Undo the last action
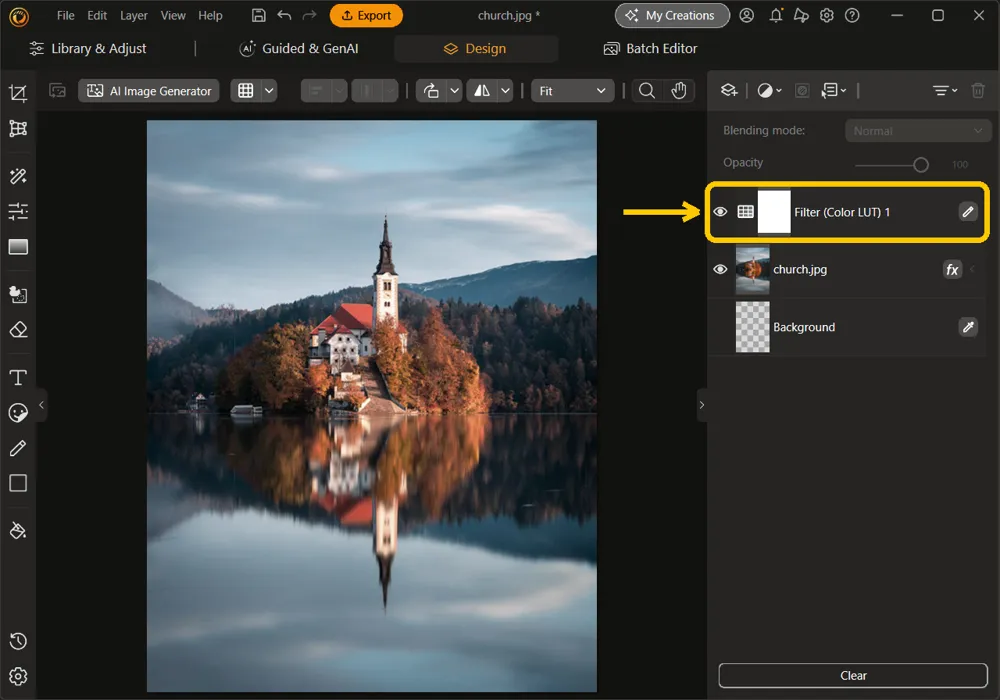1000x700 pixels. click(x=284, y=15)
